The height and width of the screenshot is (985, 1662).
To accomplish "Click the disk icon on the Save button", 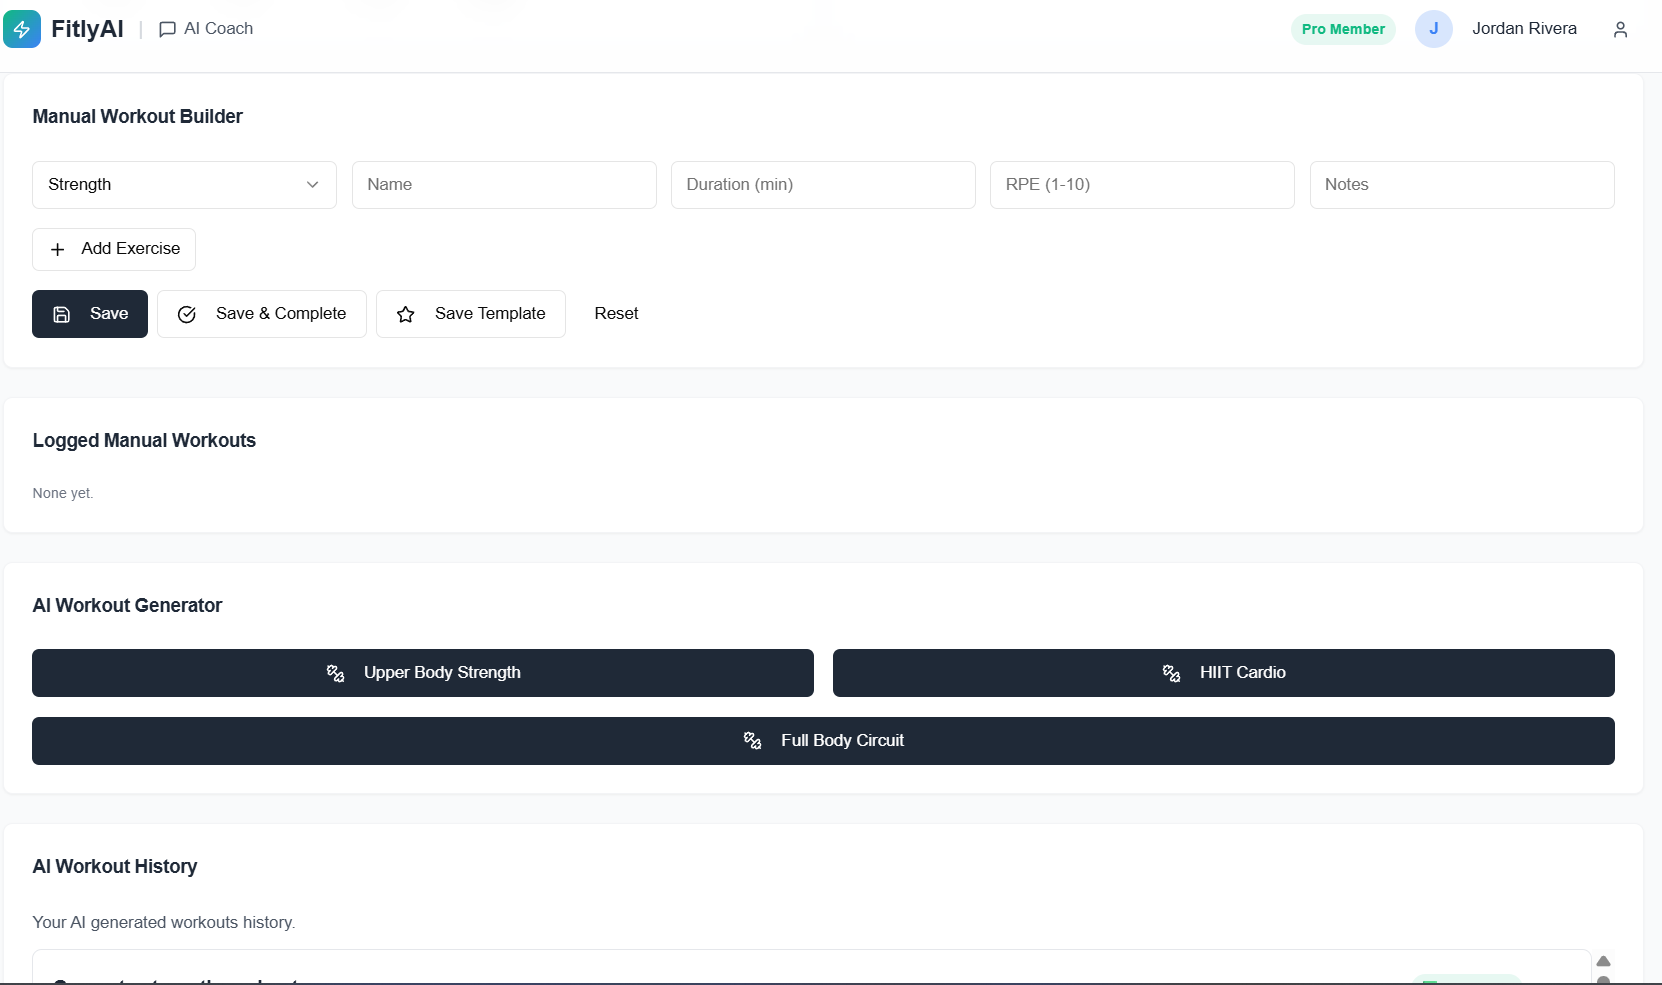I will click(x=62, y=314).
